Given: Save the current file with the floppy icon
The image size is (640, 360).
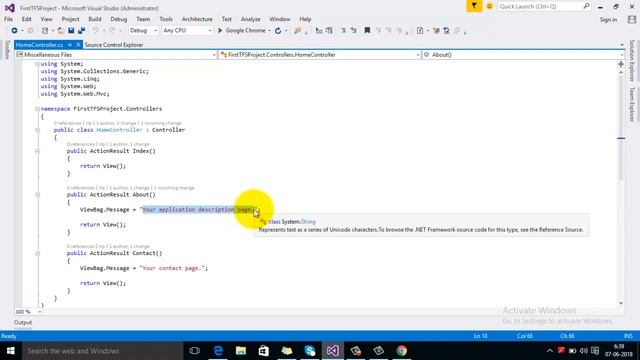Looking at the screenshot, I should coord(71,31).
